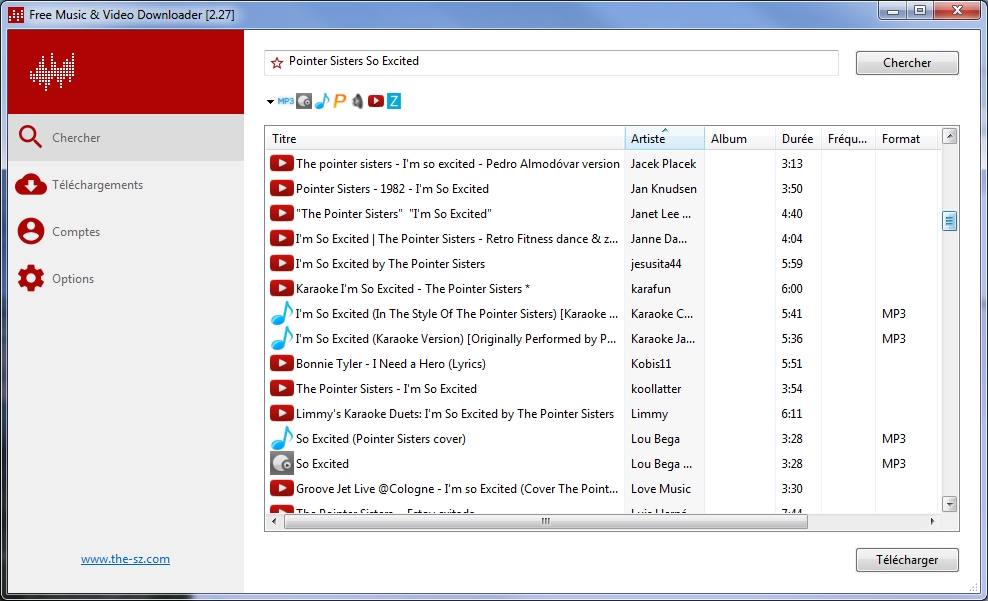Toggle the blue Z source icon
The width and height of the screenshot is (988, 601).
[x=394, y=101]
